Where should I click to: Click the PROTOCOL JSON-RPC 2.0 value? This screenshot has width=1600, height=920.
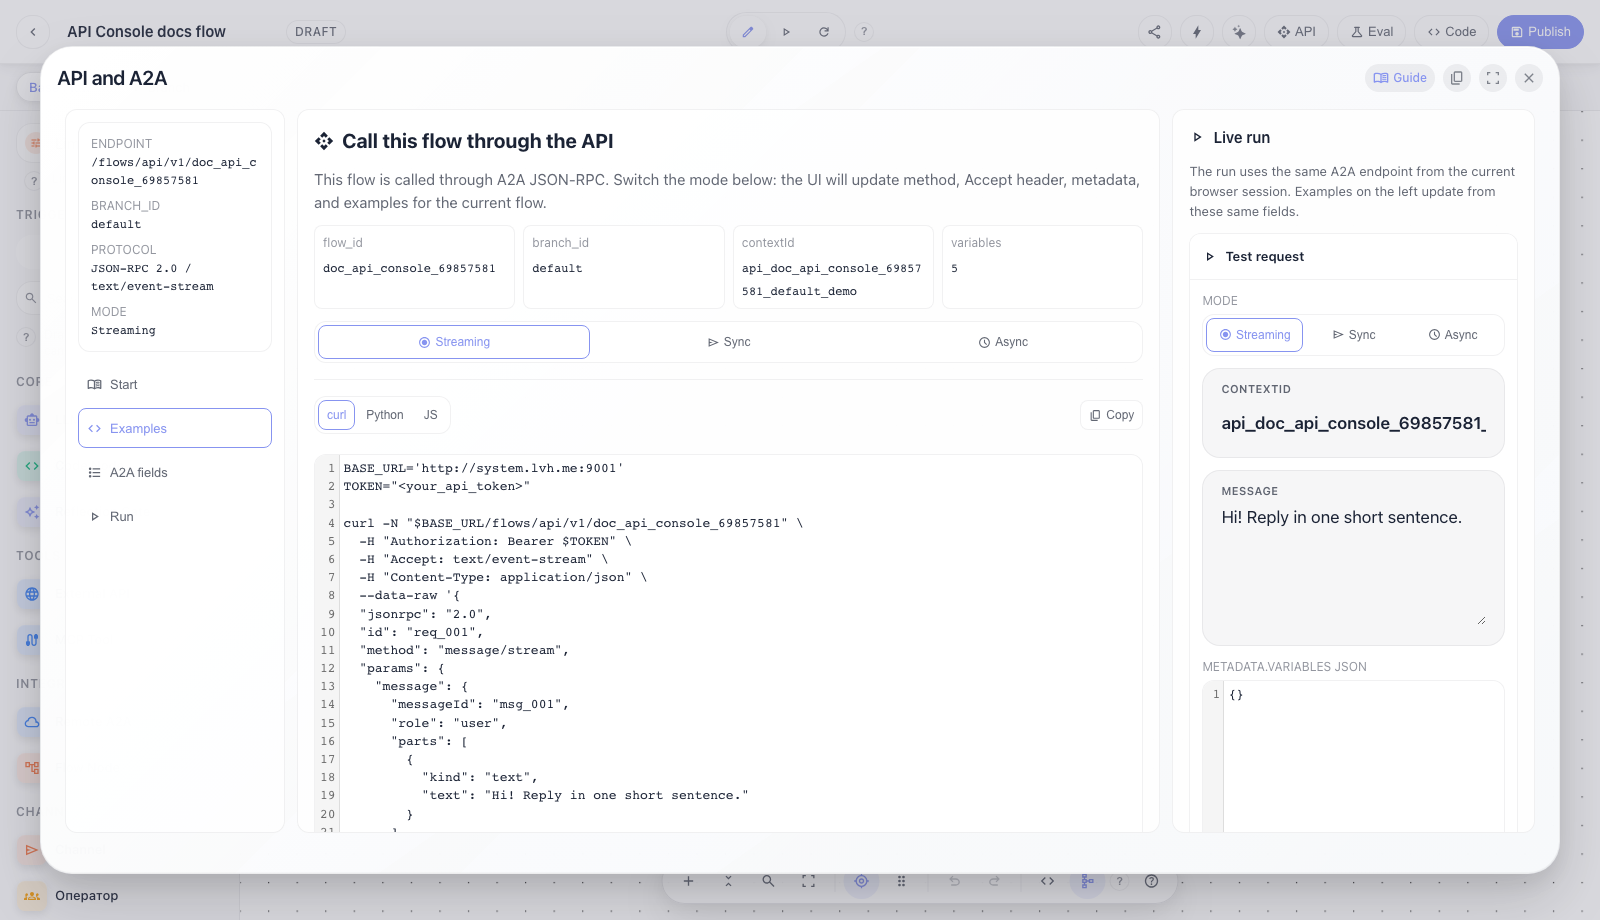point(152,278)
